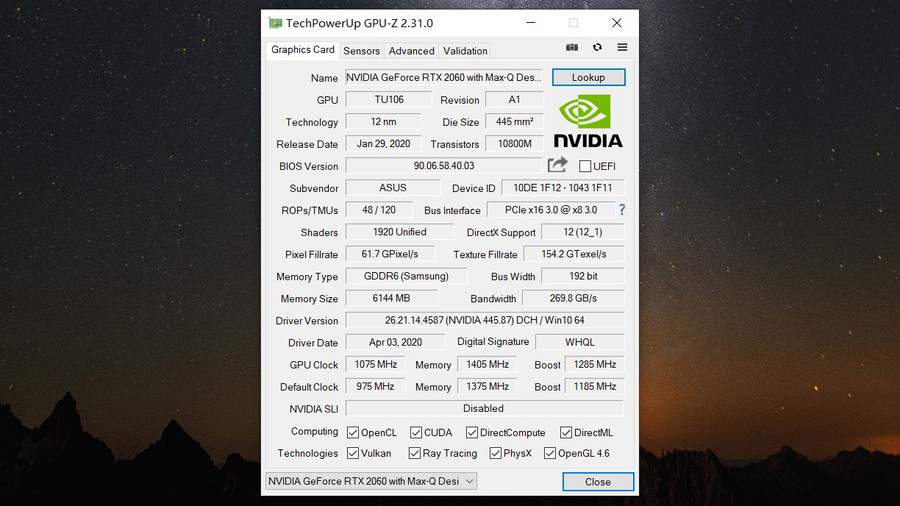The width and height of the screenshot is (900, 506).
Task: Click the Lookup button
Action: pyautogui.click(x=588, y=77)
